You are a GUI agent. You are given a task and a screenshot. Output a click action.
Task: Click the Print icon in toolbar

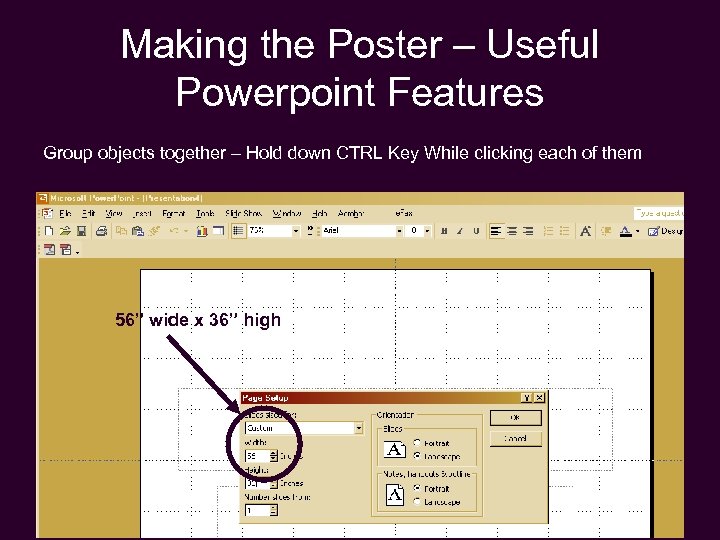[101, 231]
